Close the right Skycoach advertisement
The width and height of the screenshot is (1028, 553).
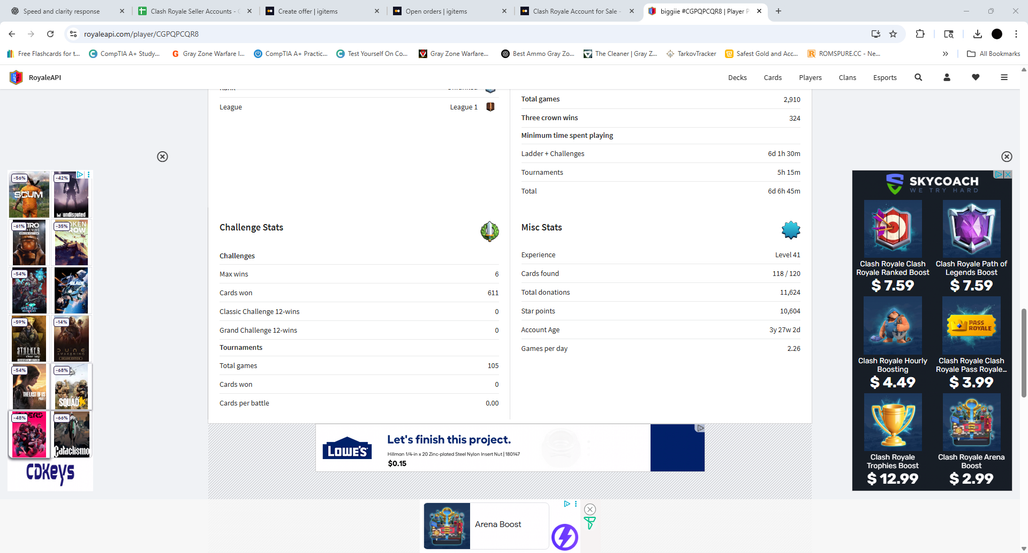coord(1006,156)
